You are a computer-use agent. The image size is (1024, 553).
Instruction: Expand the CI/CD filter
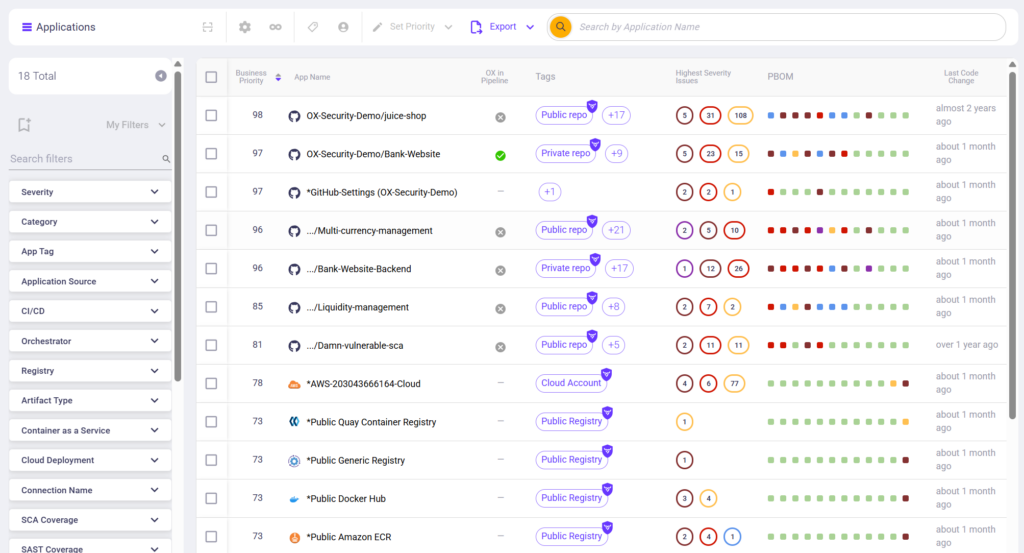90,311
